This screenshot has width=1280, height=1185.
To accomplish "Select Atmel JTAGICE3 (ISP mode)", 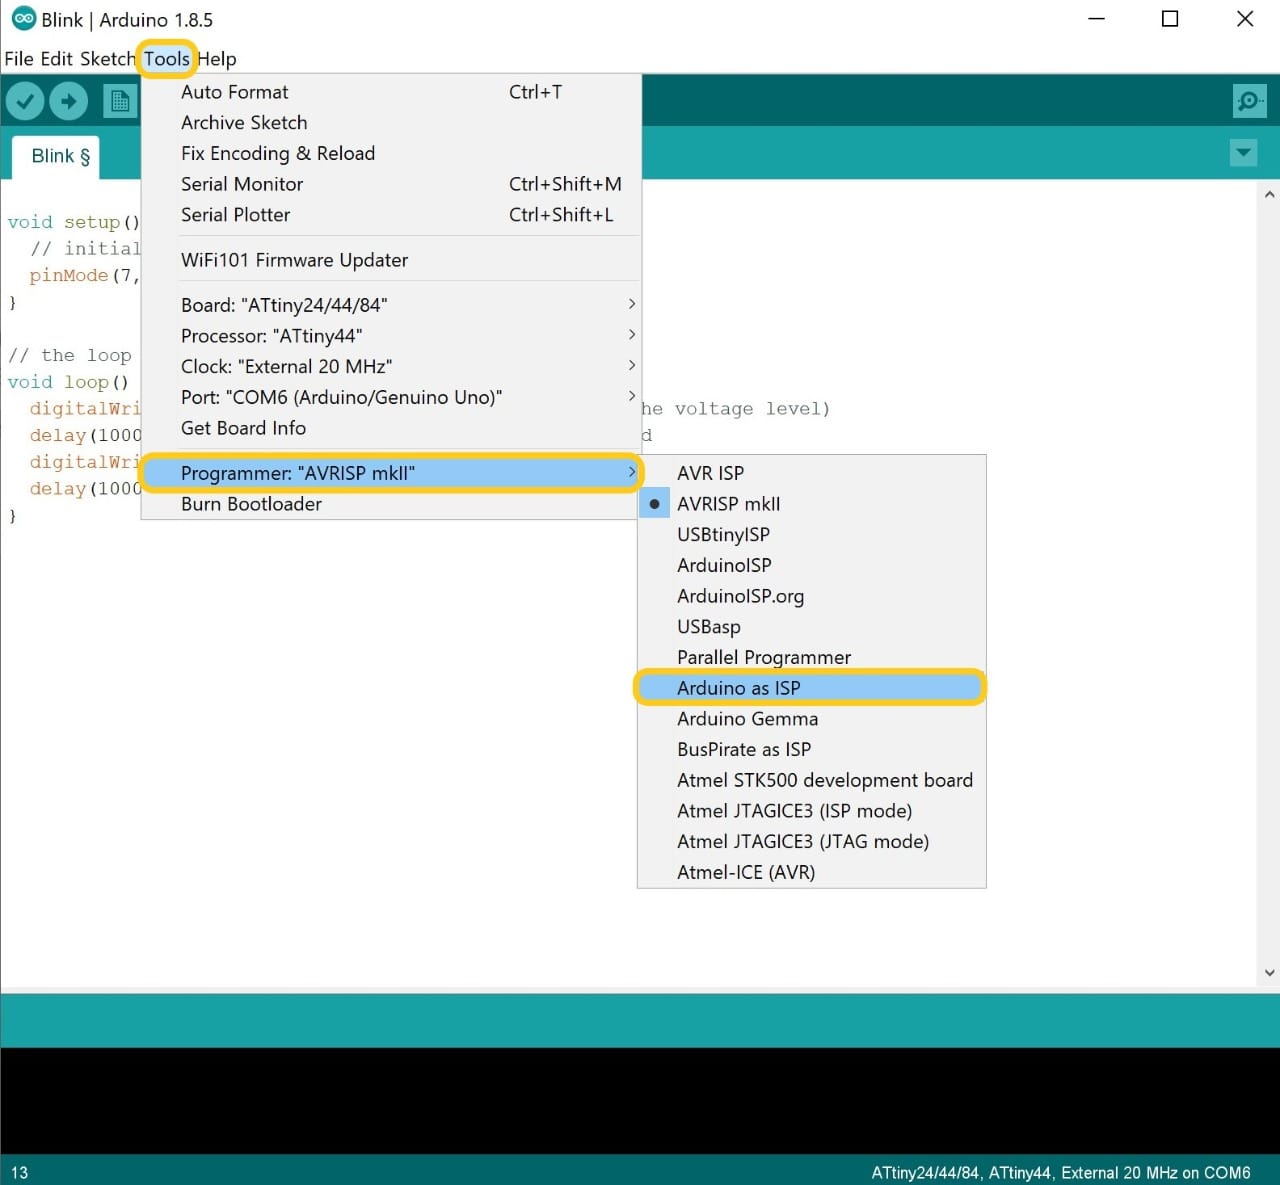I will point(812,811).
